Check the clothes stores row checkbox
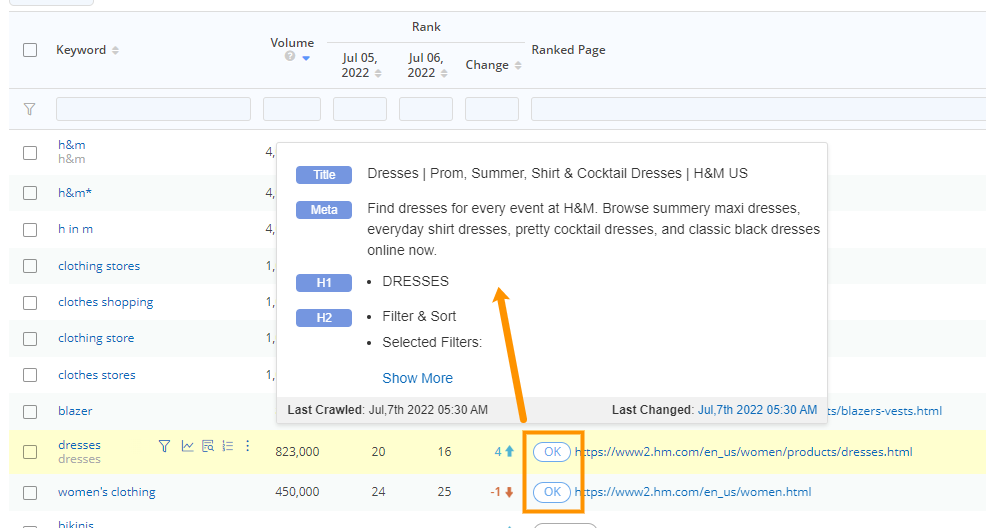Image resolution: width=986 pixels, height=528 pixels. click(30, 375)
